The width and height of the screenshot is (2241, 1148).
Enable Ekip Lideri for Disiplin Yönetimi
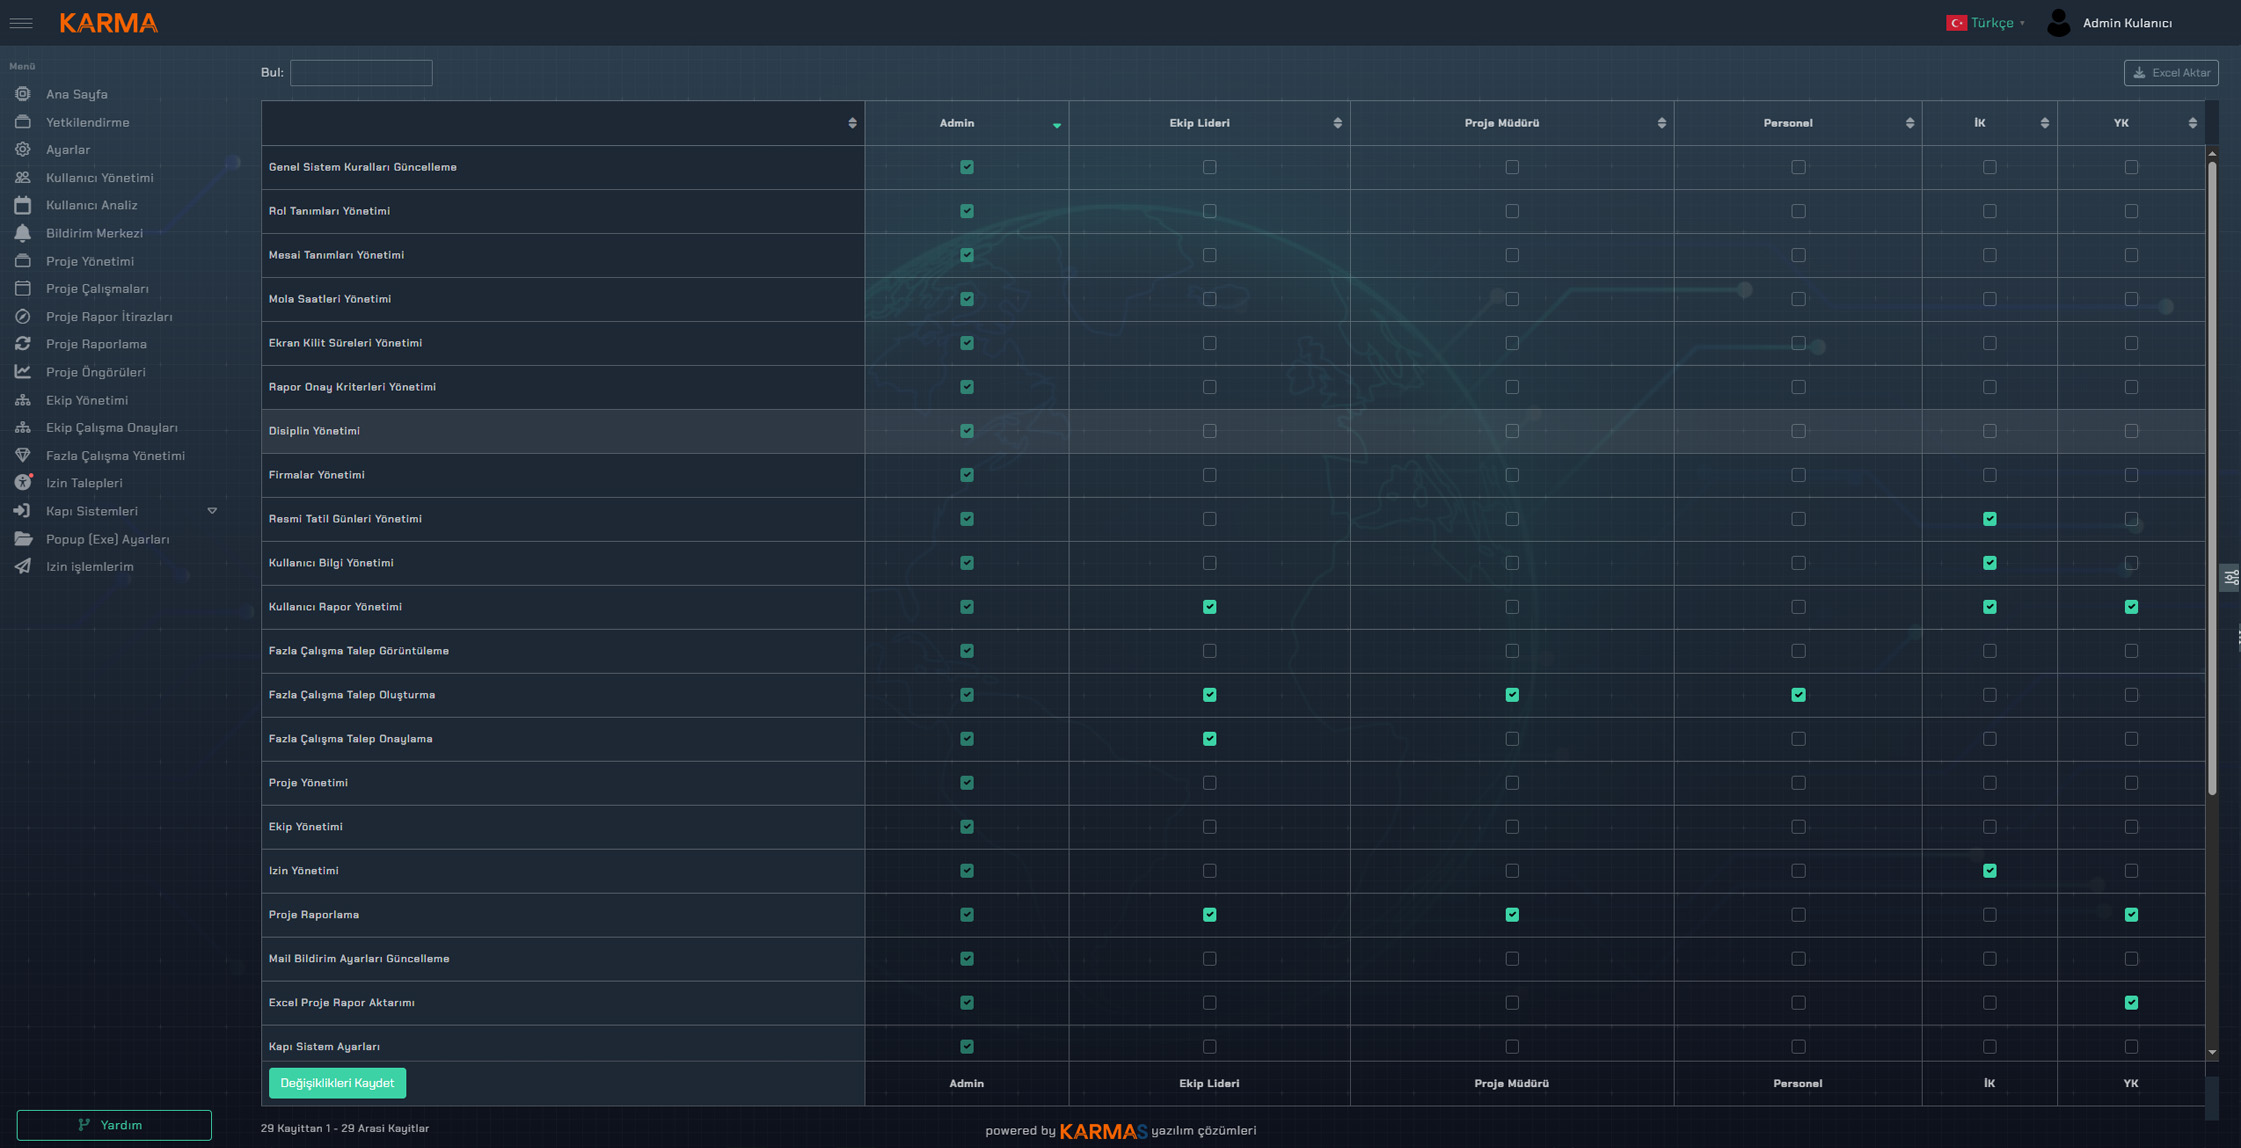1209,431
